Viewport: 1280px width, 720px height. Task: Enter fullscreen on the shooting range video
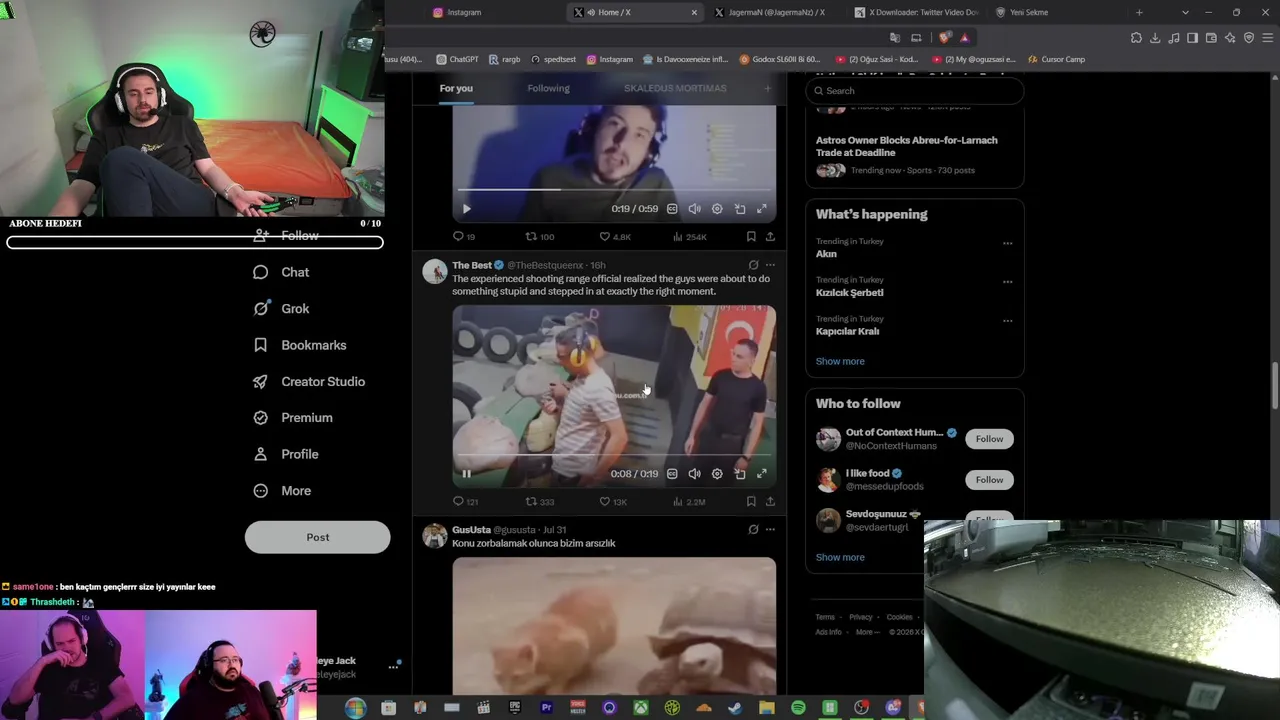762,474
